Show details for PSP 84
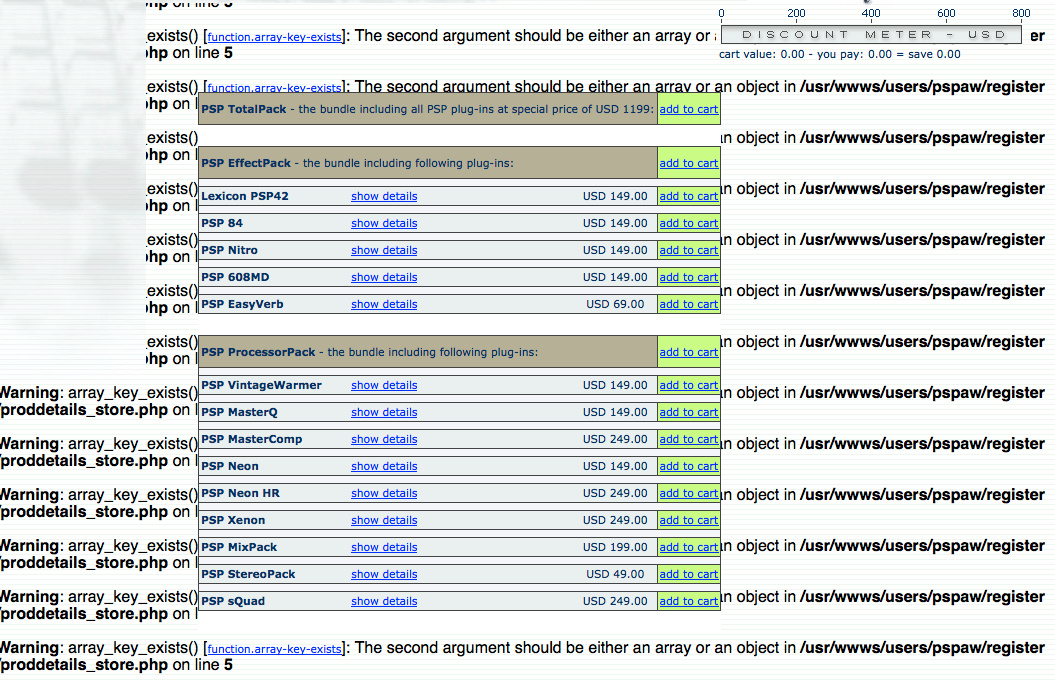The width and height of the screenshot is (1055, 681). [384, 223]
